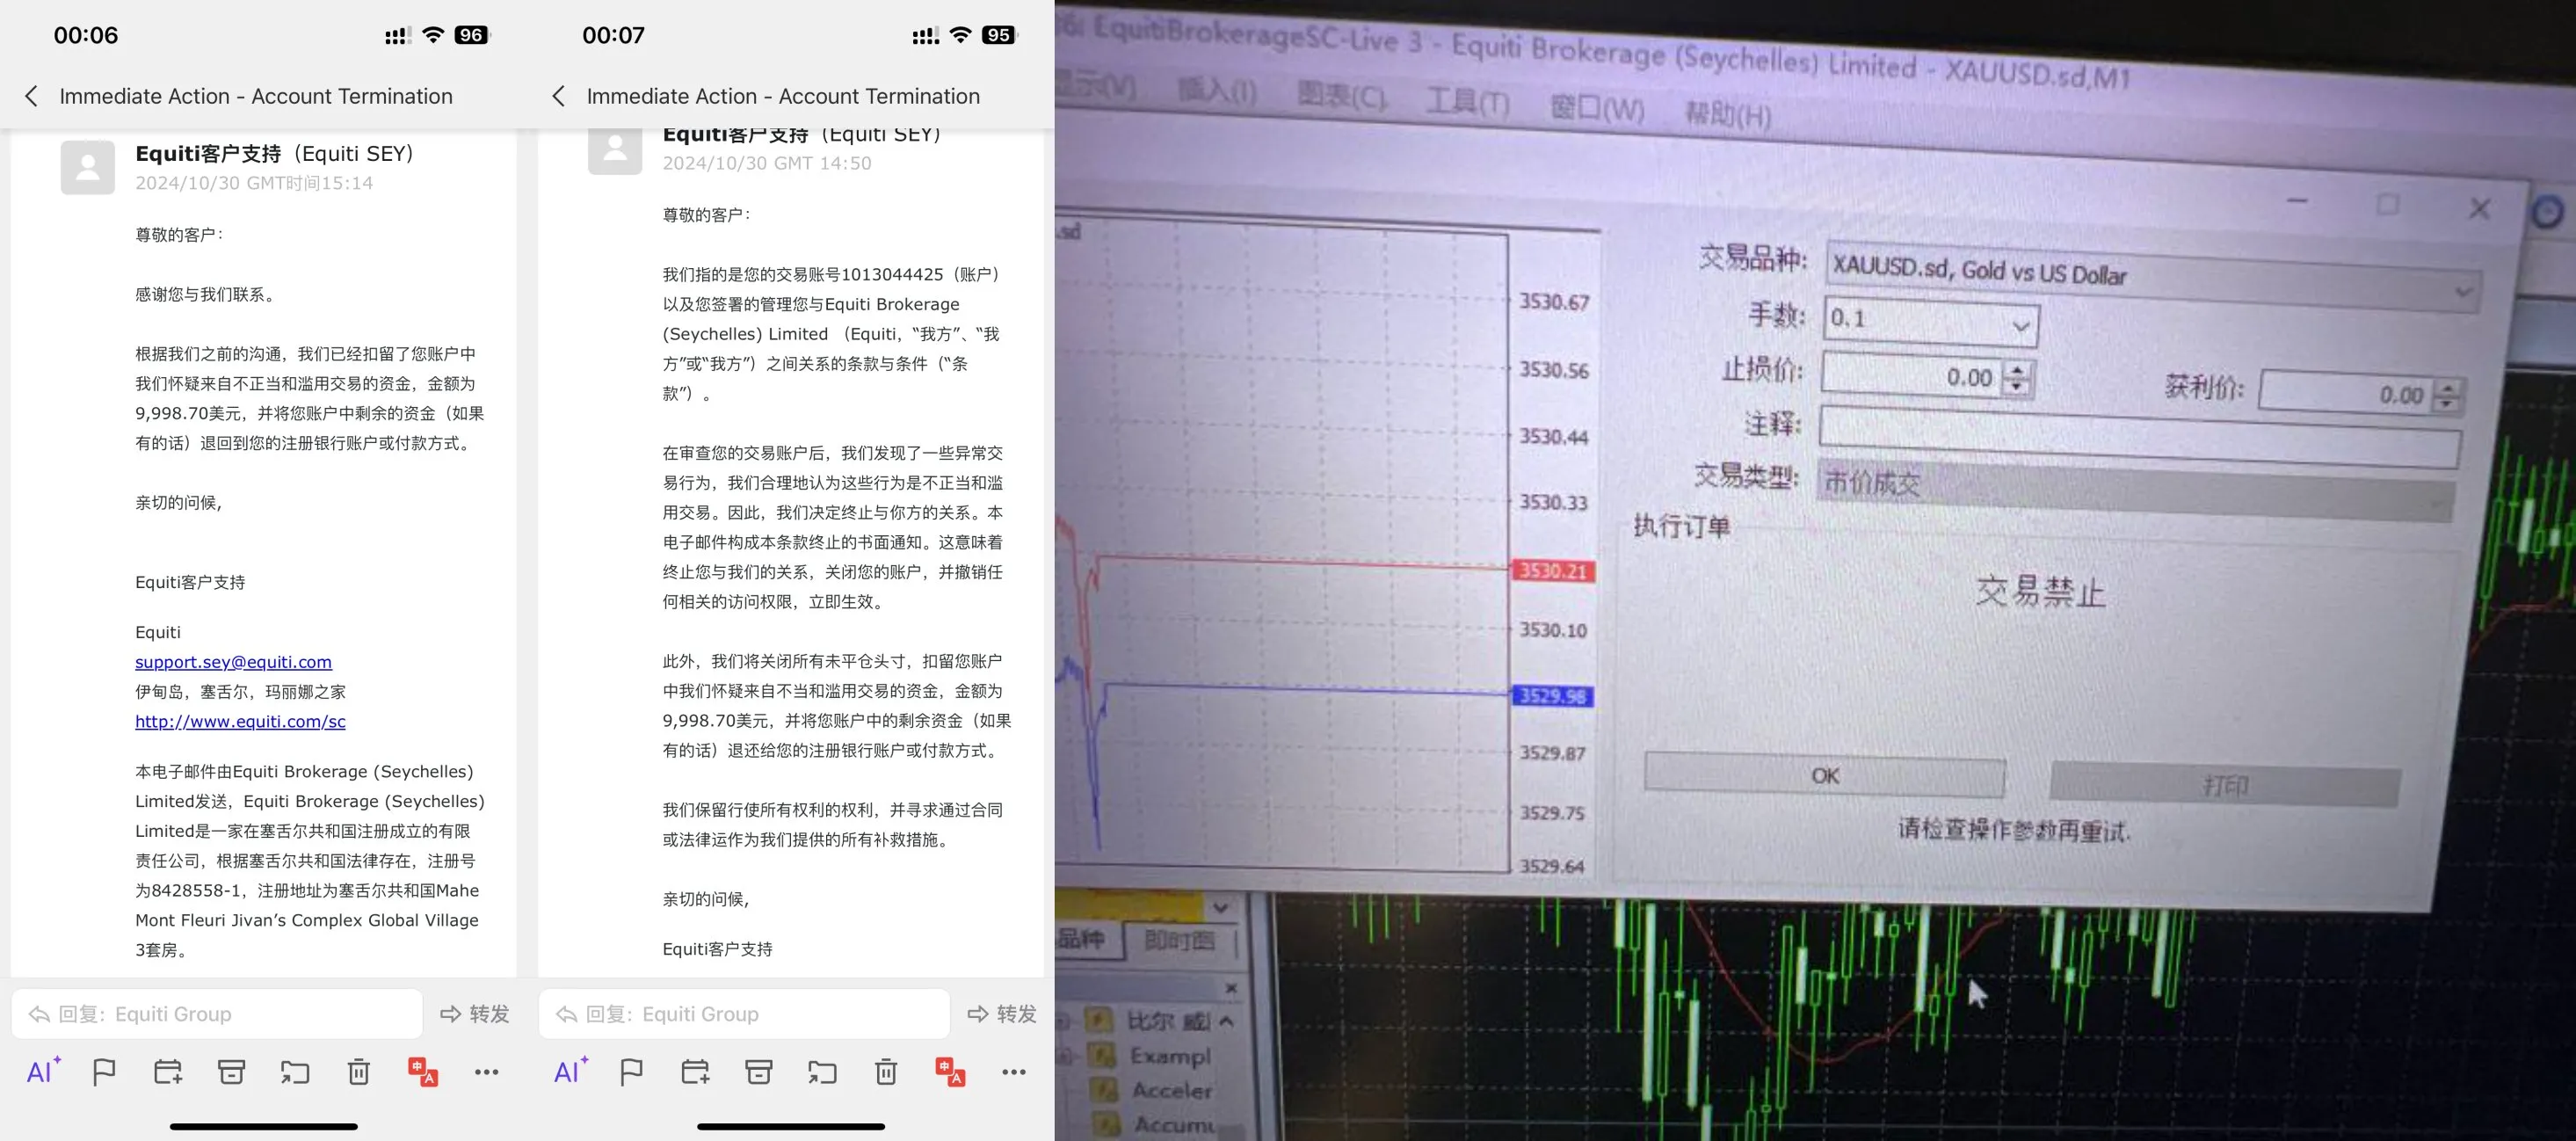Screen dimensions: 2576x1141
Task: Flag the 00:07 email
Action: pyautogui.click(x=631, y=1072)
